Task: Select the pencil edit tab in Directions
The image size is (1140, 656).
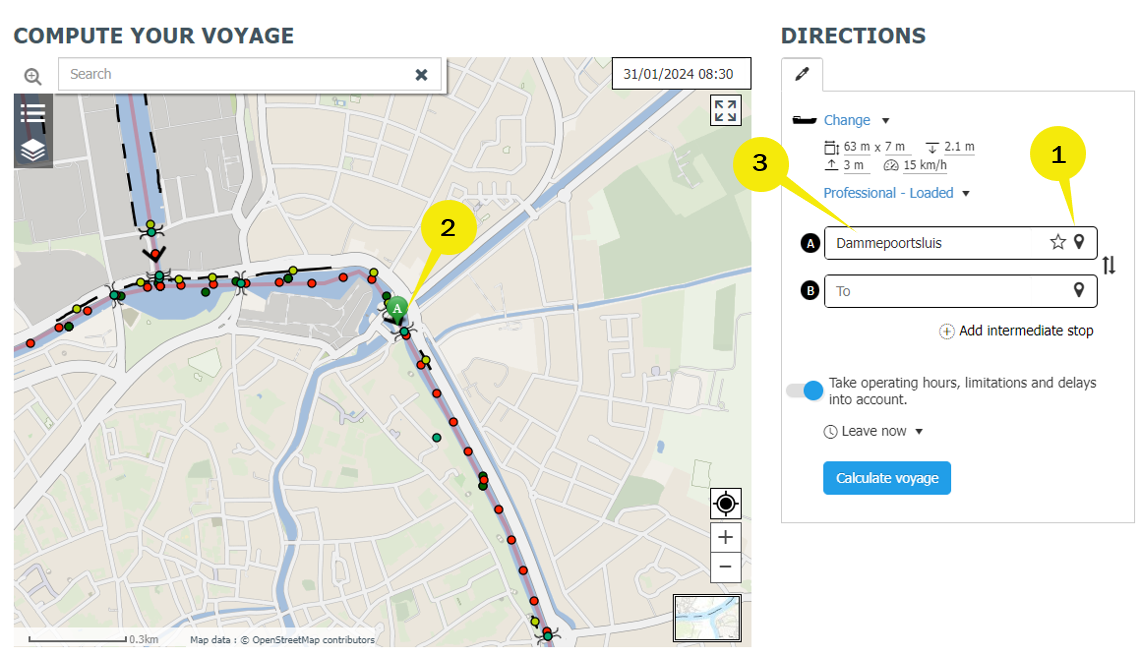Action: click(802, 75)
